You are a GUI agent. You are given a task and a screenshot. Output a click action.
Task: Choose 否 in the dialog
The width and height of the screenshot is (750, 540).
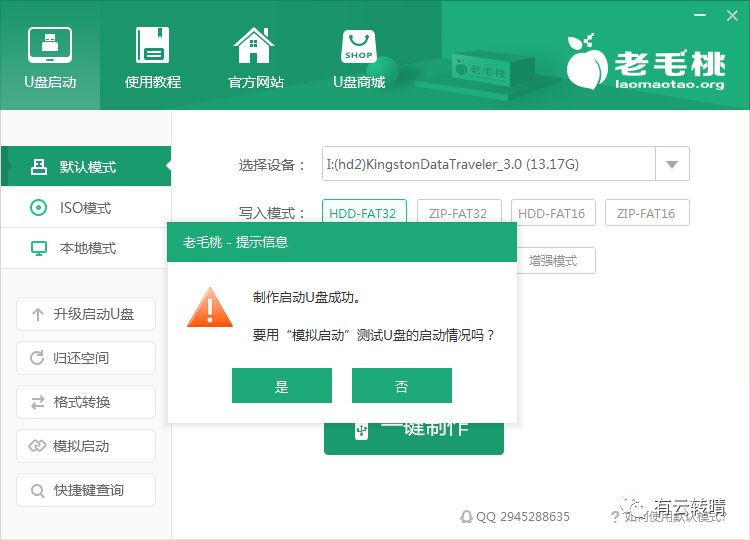point(402,386)
